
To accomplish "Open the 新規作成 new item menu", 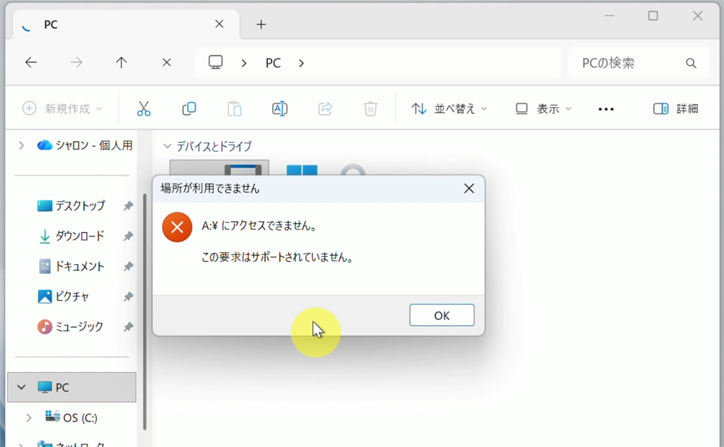I will 62,109.
